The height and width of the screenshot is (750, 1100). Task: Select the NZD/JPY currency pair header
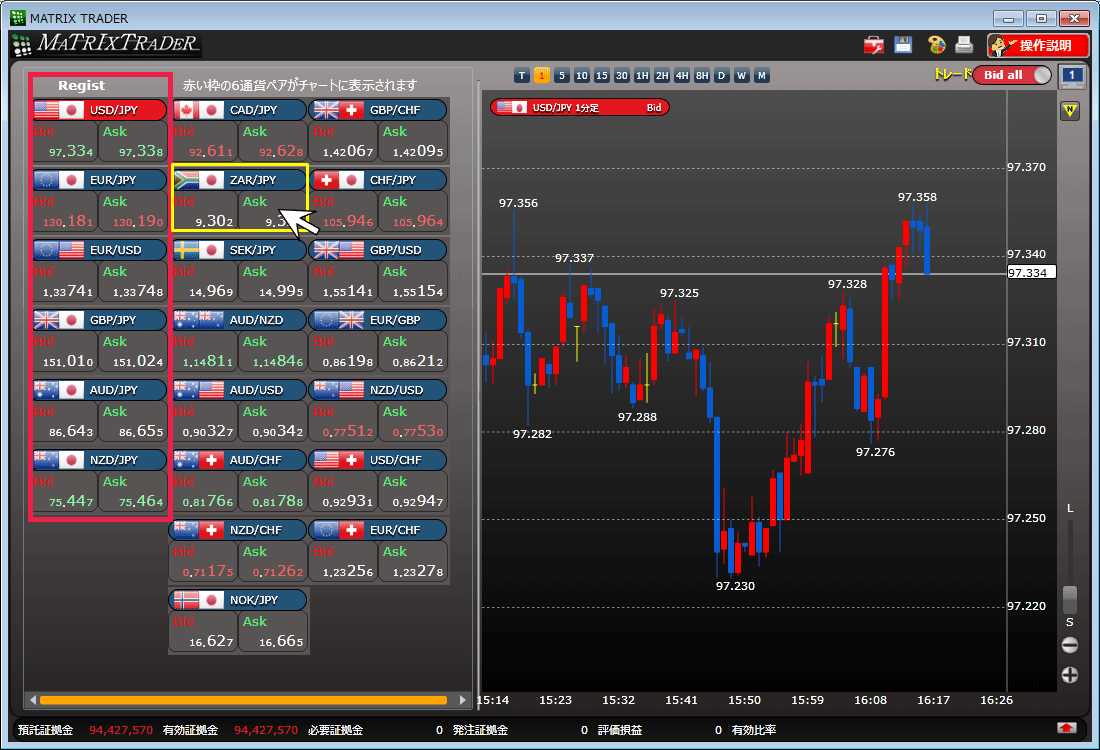[x=100, y=460]
